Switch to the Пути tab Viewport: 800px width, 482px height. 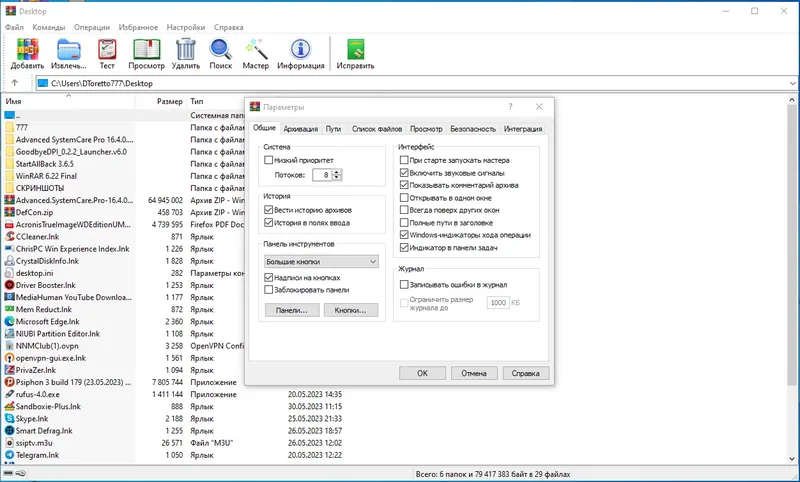(333, 129)
